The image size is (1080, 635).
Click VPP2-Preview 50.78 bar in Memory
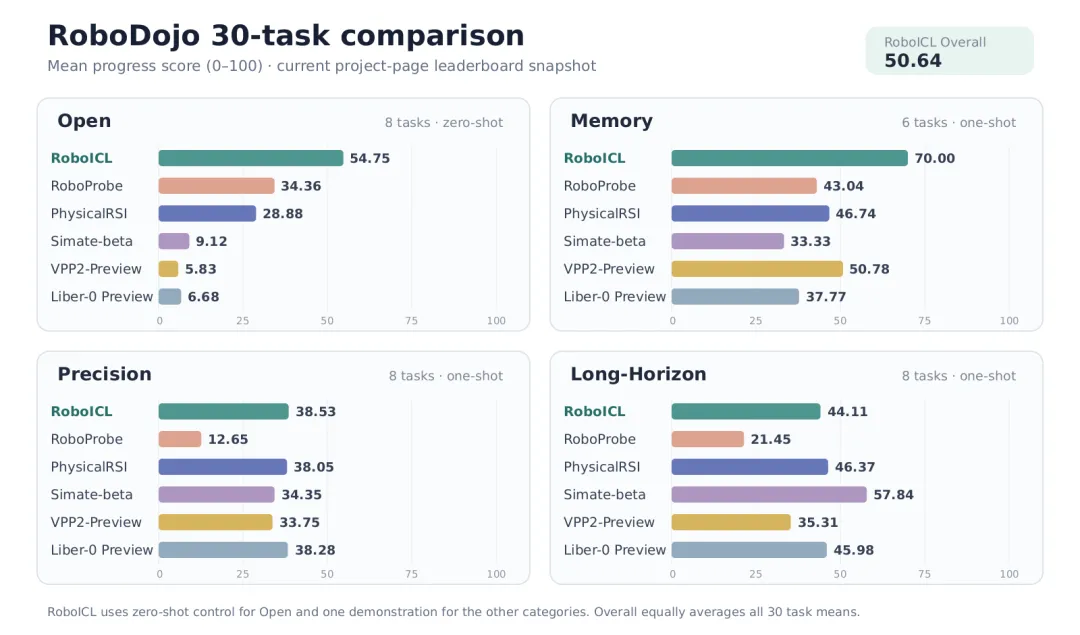coord(757,269)
